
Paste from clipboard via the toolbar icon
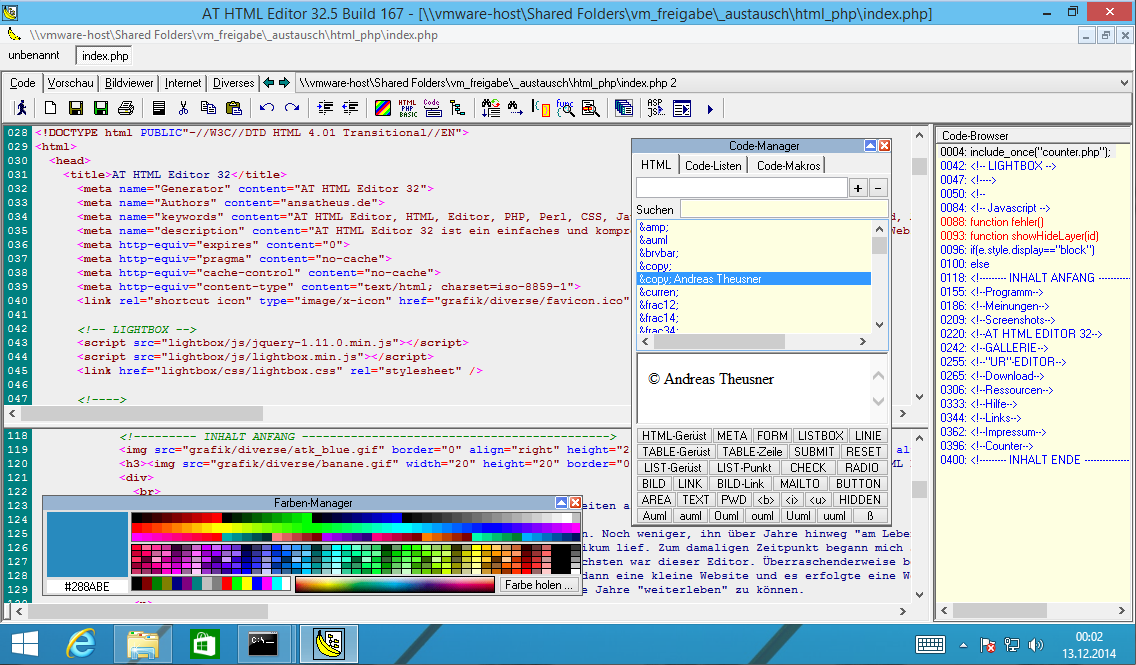[x=233, y=109]
